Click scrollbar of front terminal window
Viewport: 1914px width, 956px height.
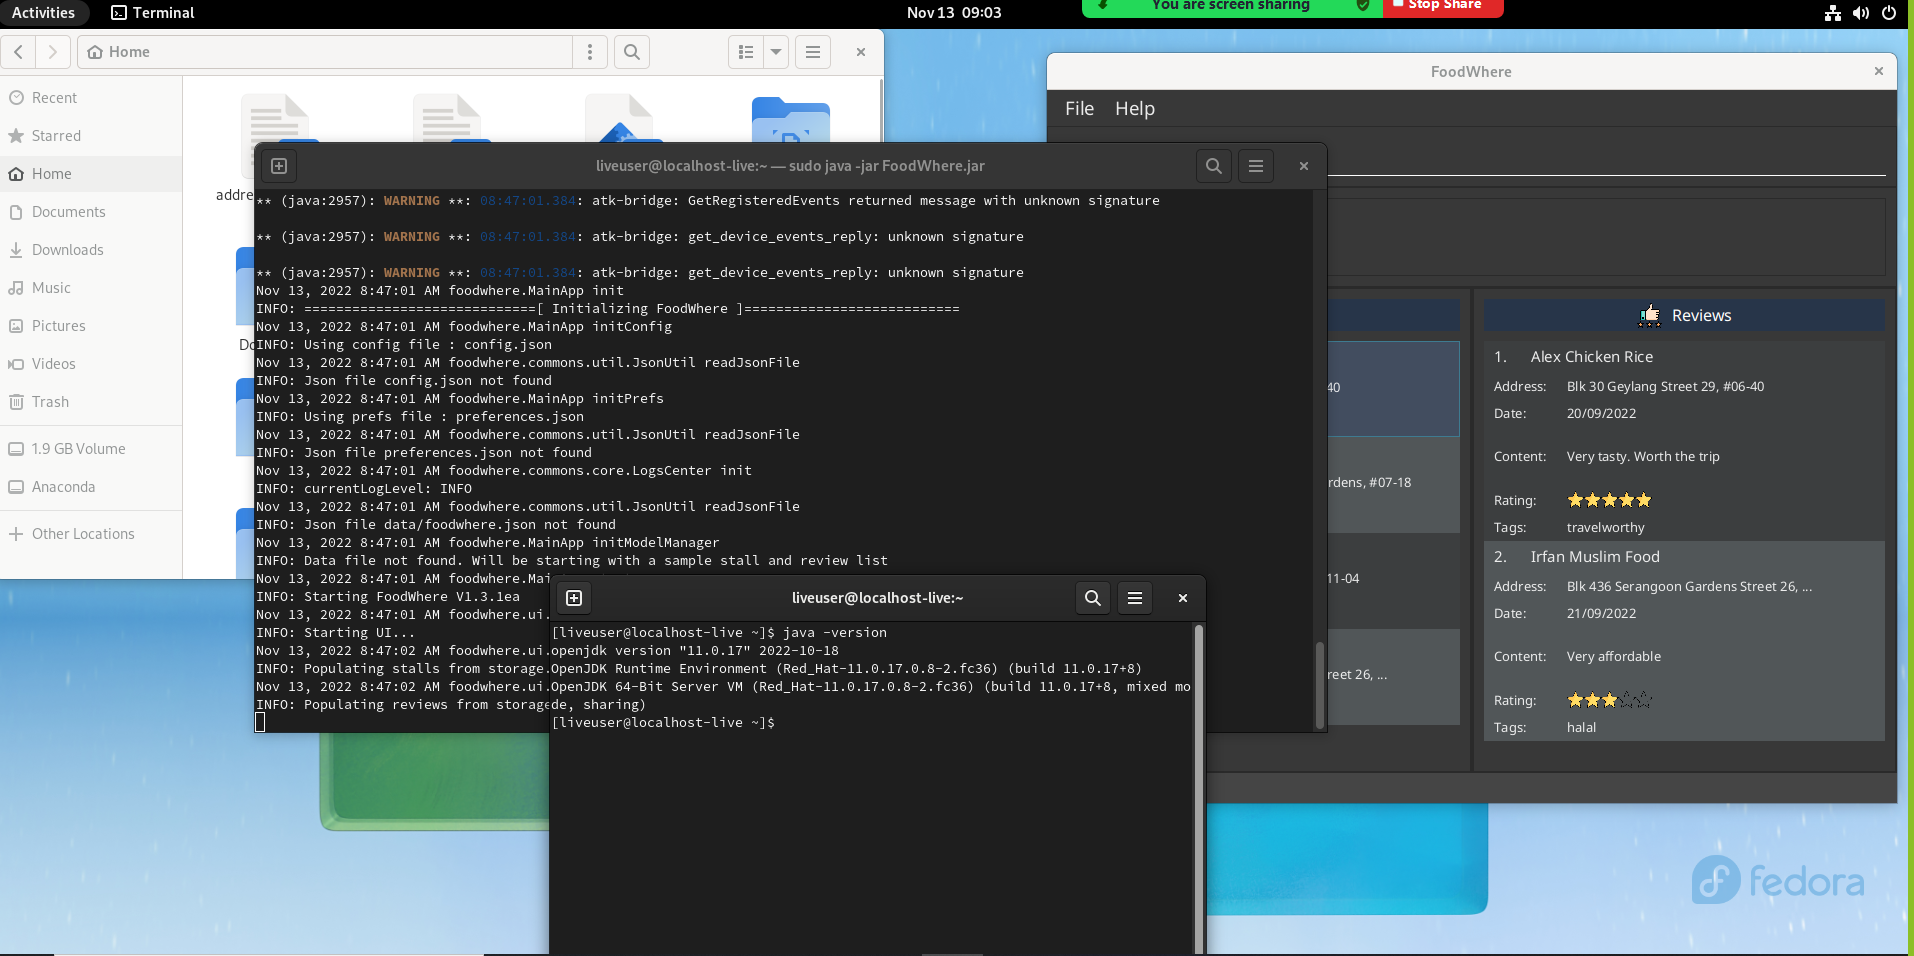pos(1198,788)
